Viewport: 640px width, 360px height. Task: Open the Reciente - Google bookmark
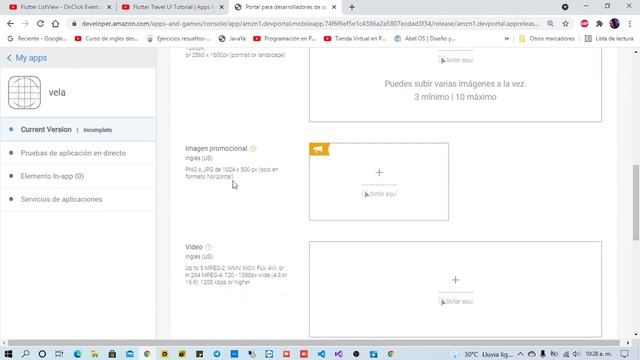click(x=37, y=38)
